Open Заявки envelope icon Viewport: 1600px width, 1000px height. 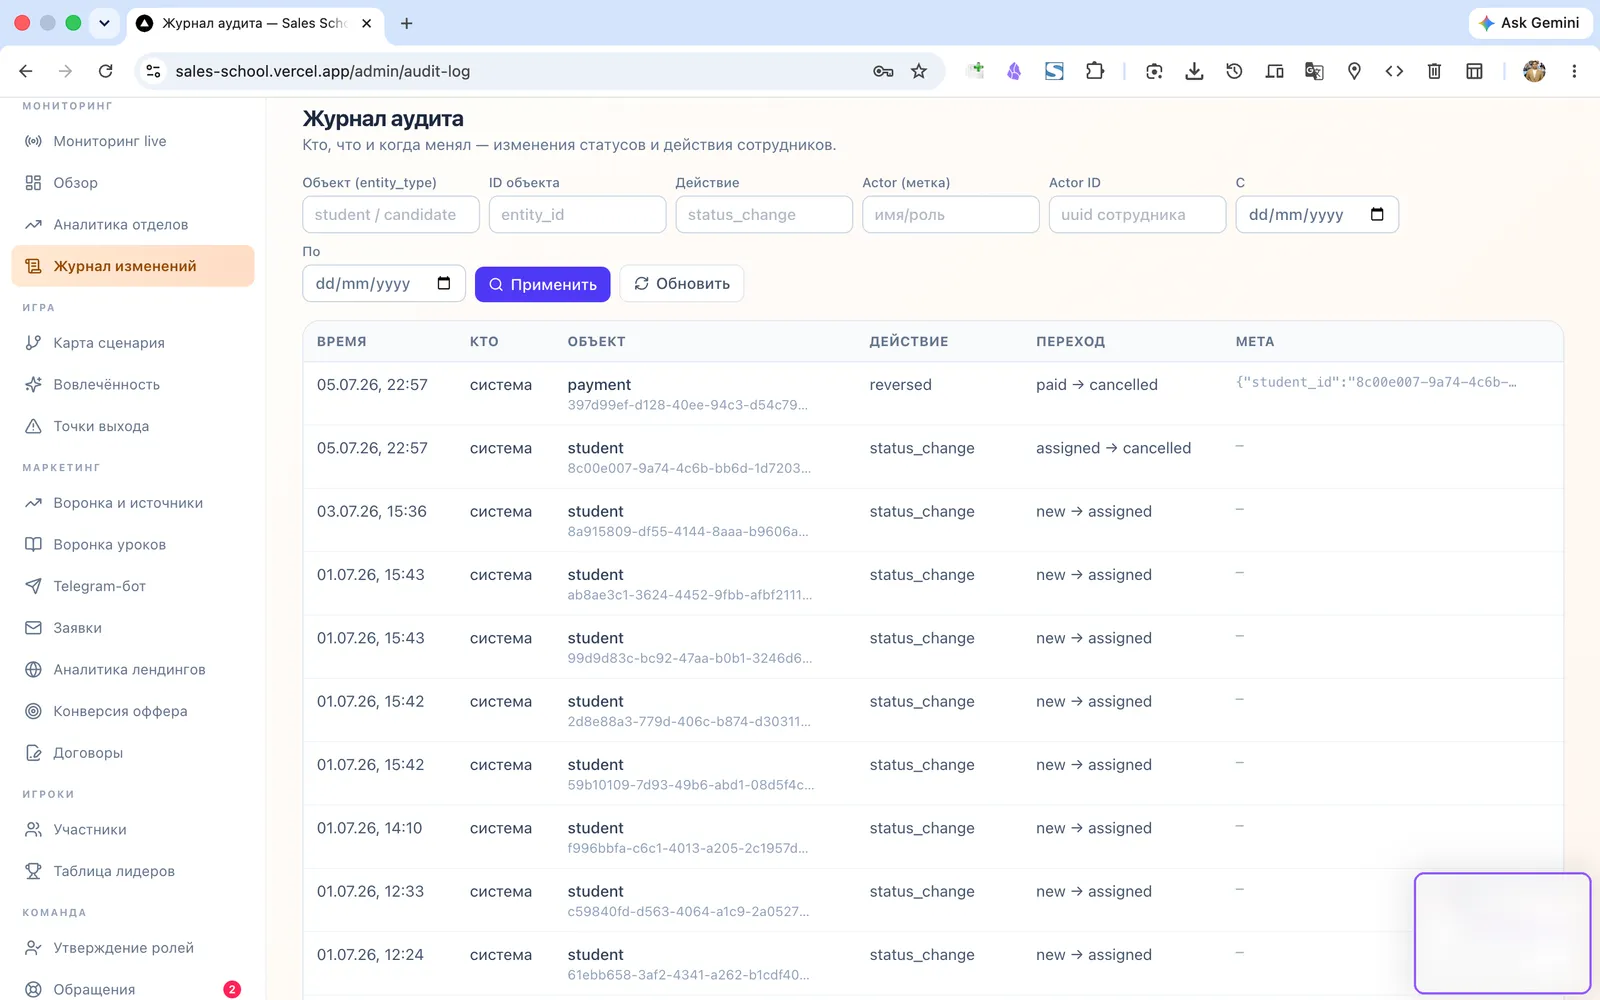click(x=33, y=628)
